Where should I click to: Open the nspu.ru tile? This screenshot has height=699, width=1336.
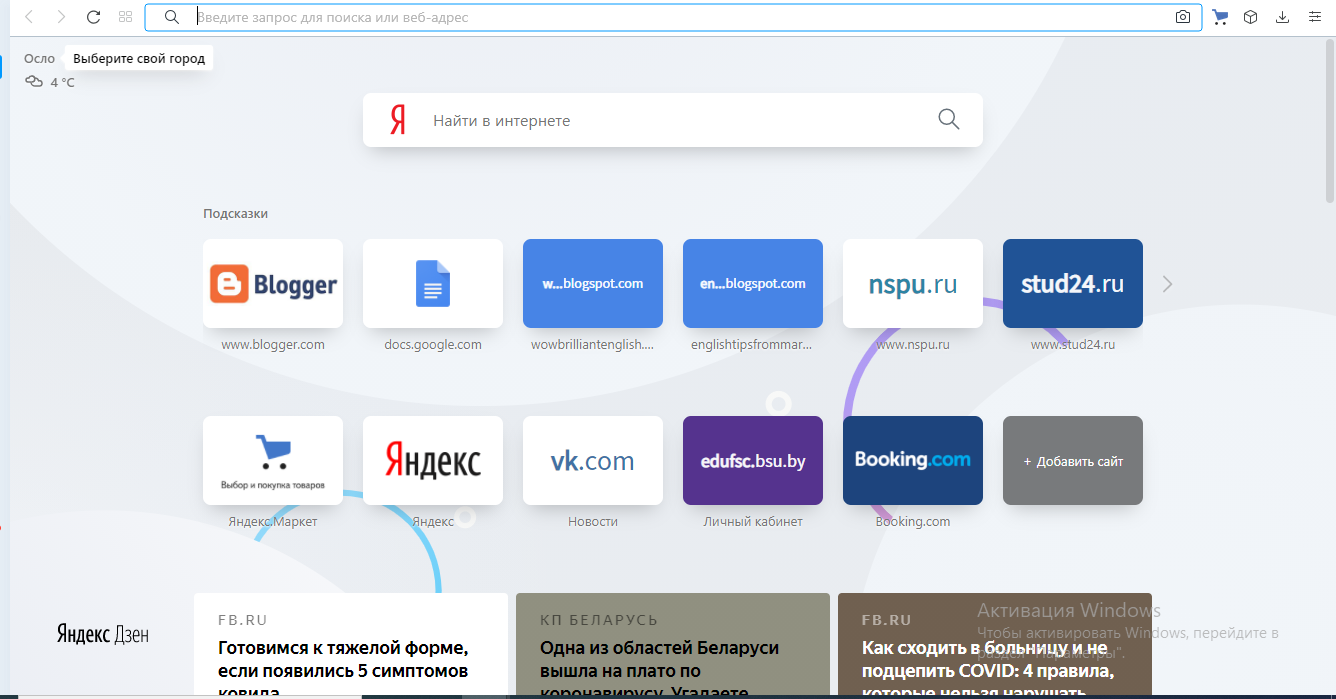pyautogui.click(x=913, y=284)
